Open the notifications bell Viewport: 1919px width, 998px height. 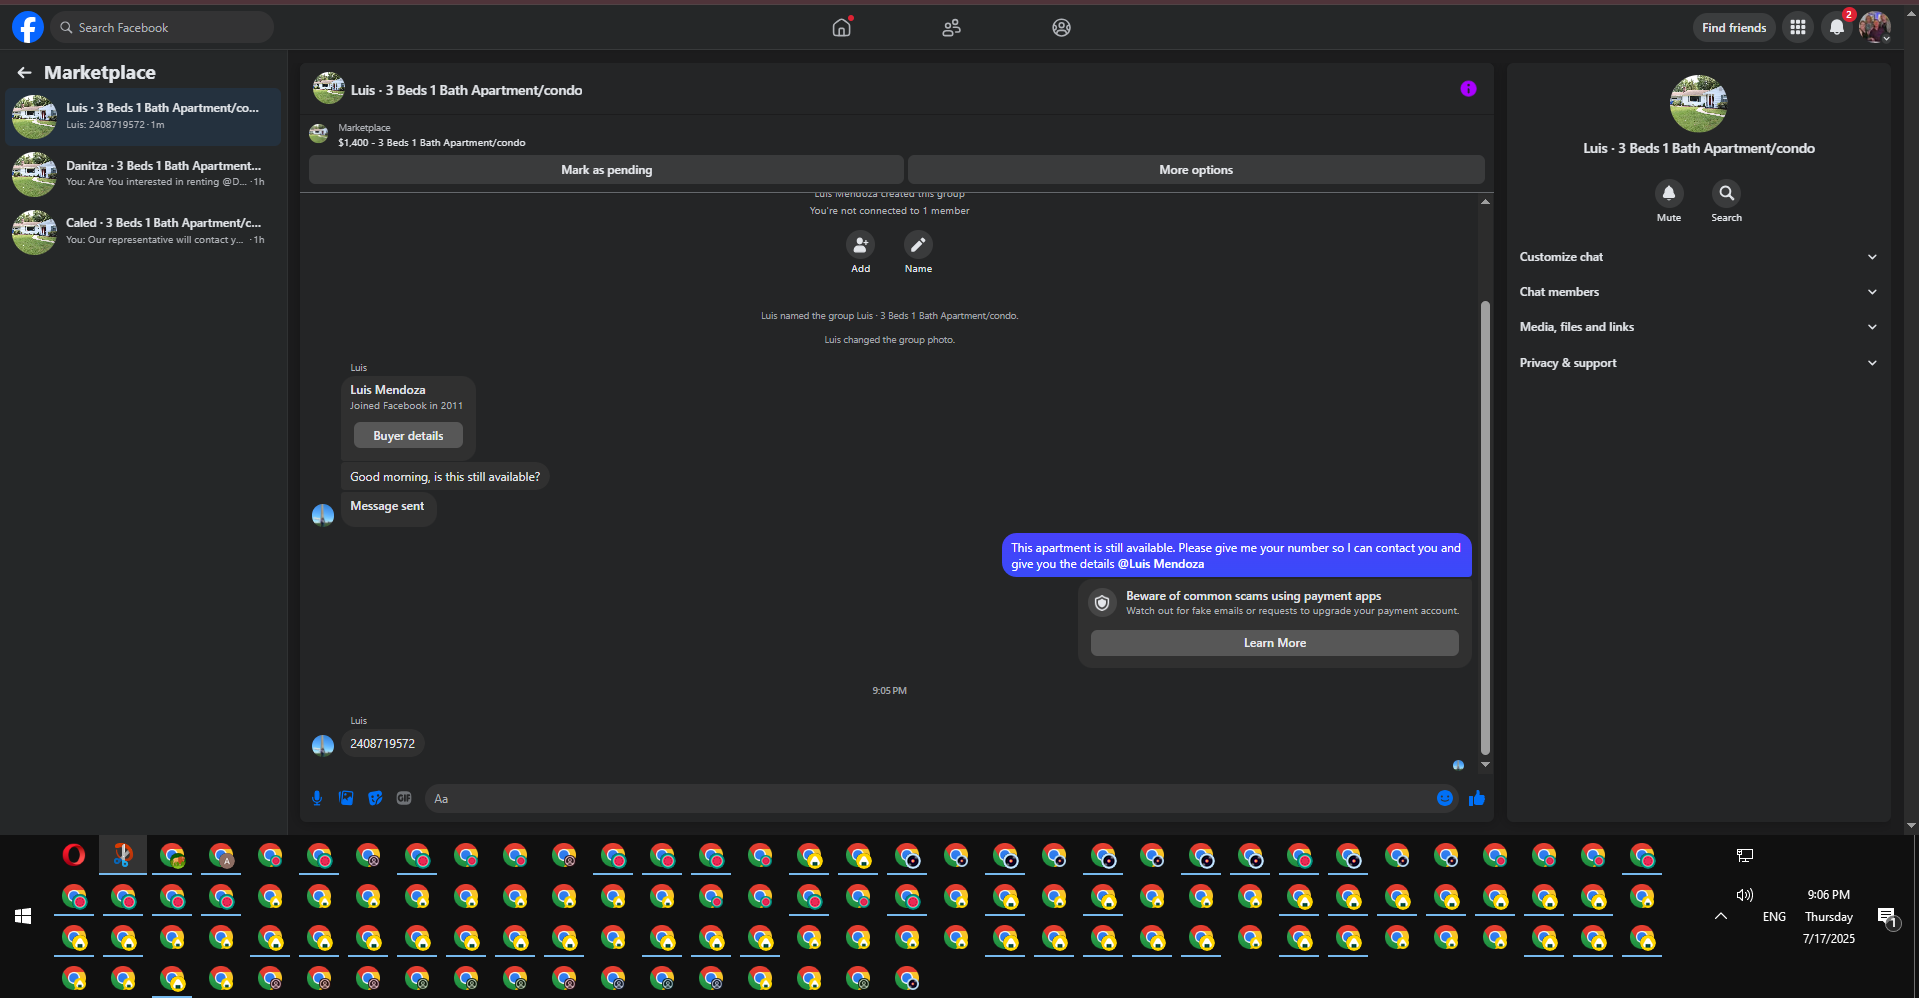pyautogui.click(x=1837, y=27)
